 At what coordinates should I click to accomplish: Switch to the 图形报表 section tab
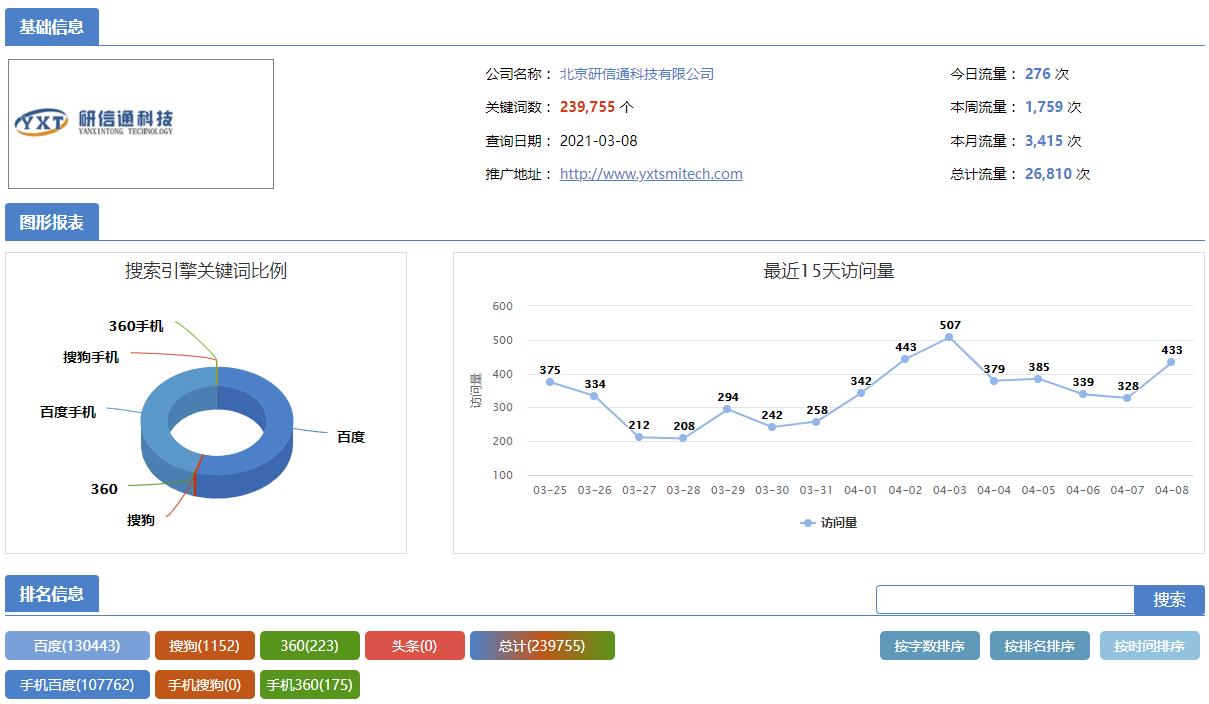pyautogui.click(x=53, y=222)
